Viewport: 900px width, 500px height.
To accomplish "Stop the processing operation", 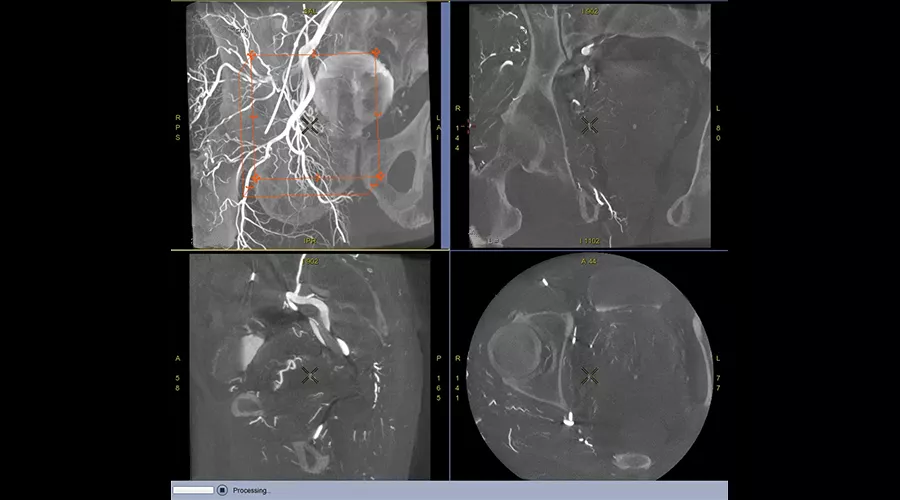I will point(222,490).
